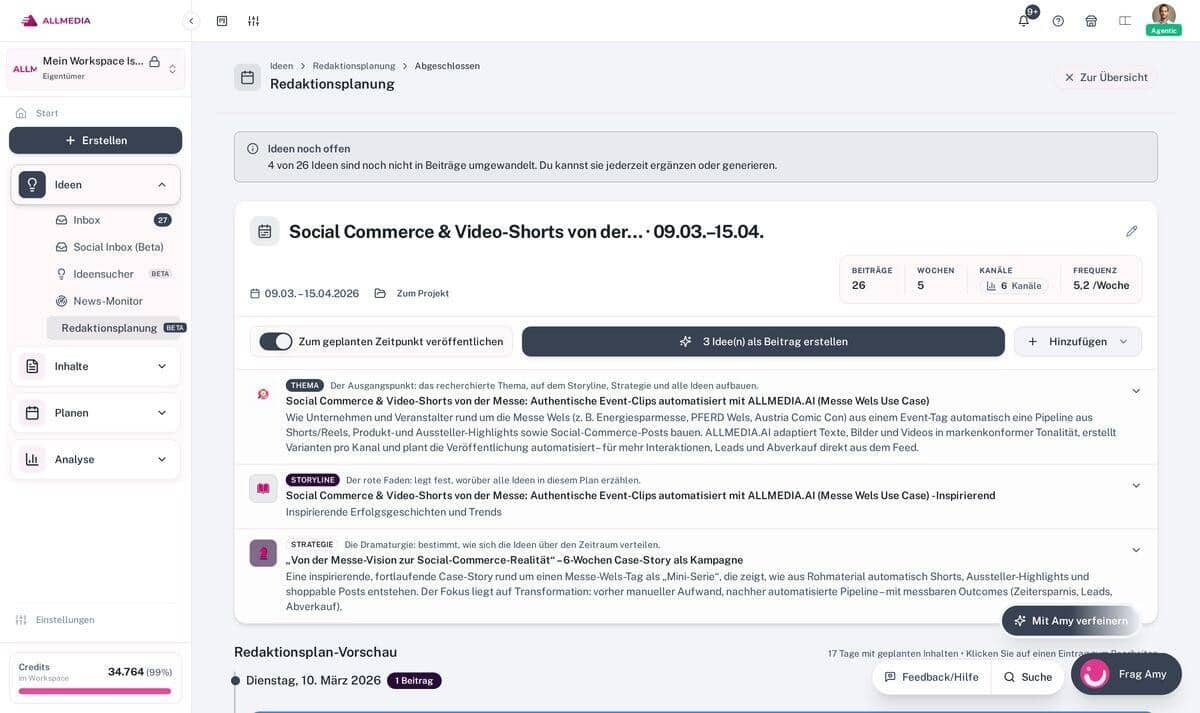
Task: Click the bookmark panel icon in top toolbar
Action: click(x=222, y=21)
